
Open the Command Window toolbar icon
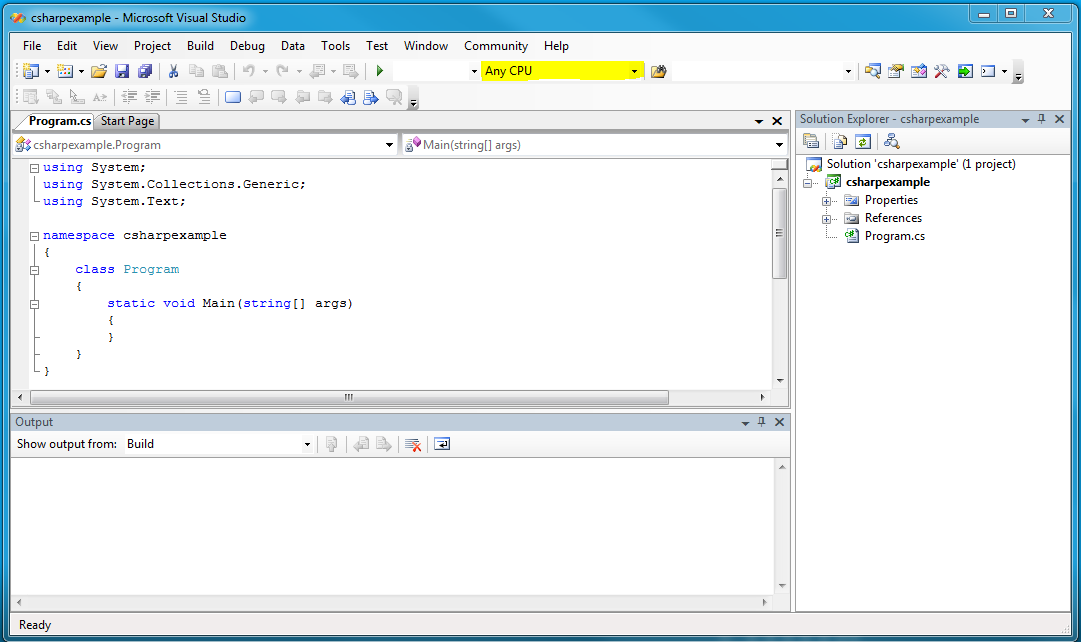pos(988,71)
